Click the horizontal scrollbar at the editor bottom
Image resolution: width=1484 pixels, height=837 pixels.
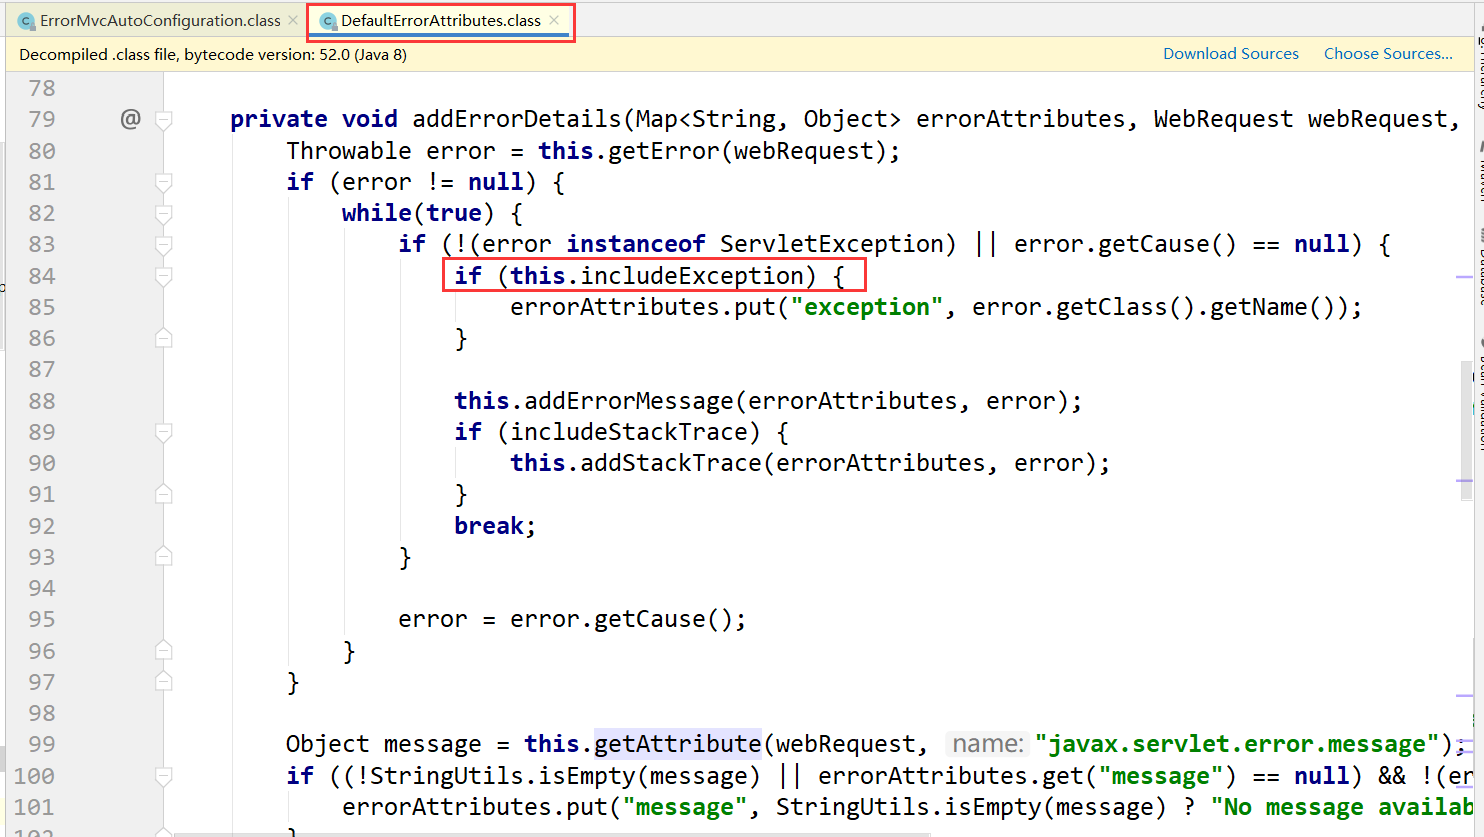pyautogui.click(x=550, y=834)
